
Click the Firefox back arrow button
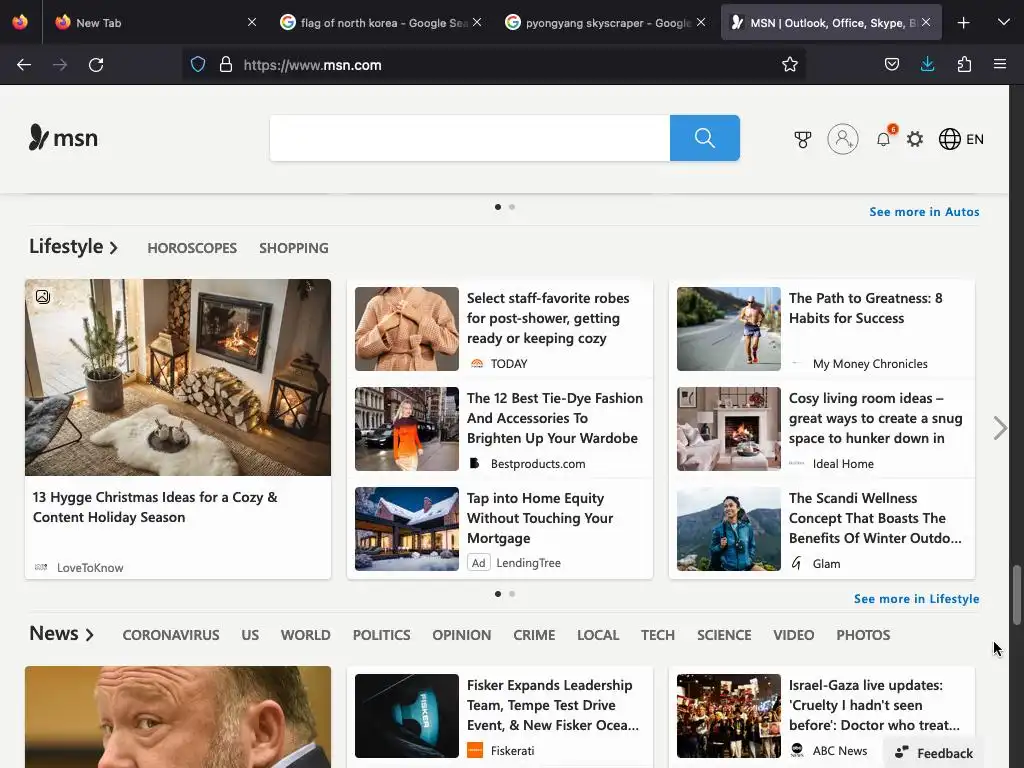tap(24, 65)
